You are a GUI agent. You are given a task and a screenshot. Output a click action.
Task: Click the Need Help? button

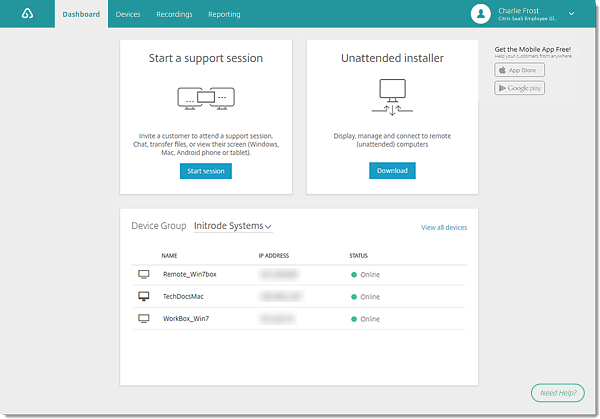click(558, 393)
